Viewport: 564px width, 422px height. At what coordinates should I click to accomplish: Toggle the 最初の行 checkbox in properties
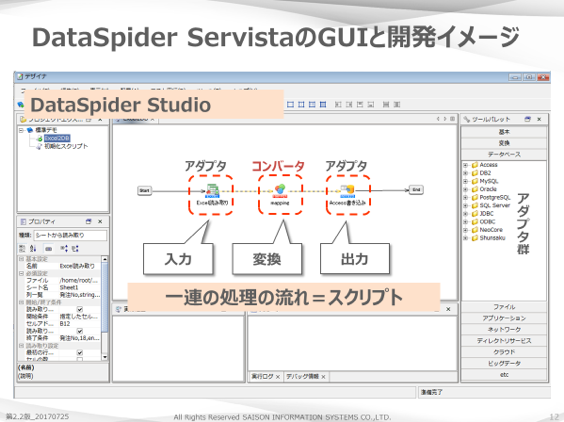click(x=80, y=353)
